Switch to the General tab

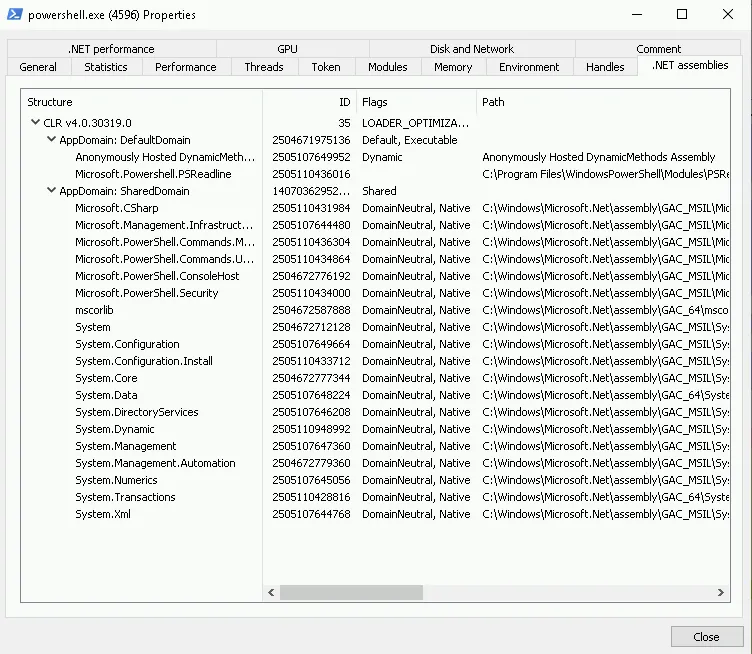click(38, 67)
